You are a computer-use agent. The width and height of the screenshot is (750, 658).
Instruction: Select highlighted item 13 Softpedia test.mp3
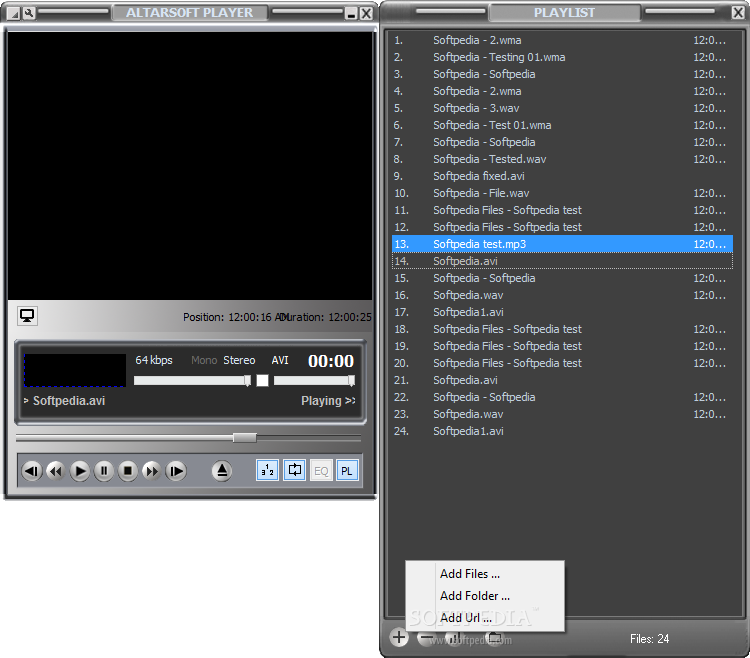(x=562, y=244)
